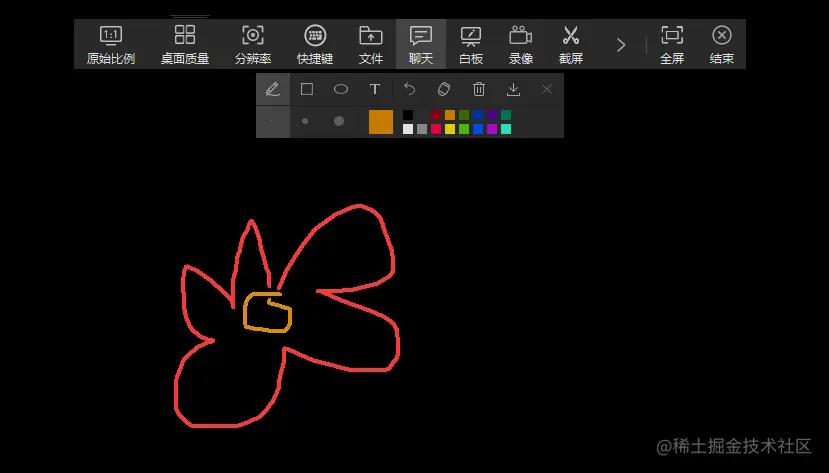Image resolution: width=829 pixels, height=473 pixels.
Task: Choose the thinnest brush size dot
Action: [x=273, y=122]
